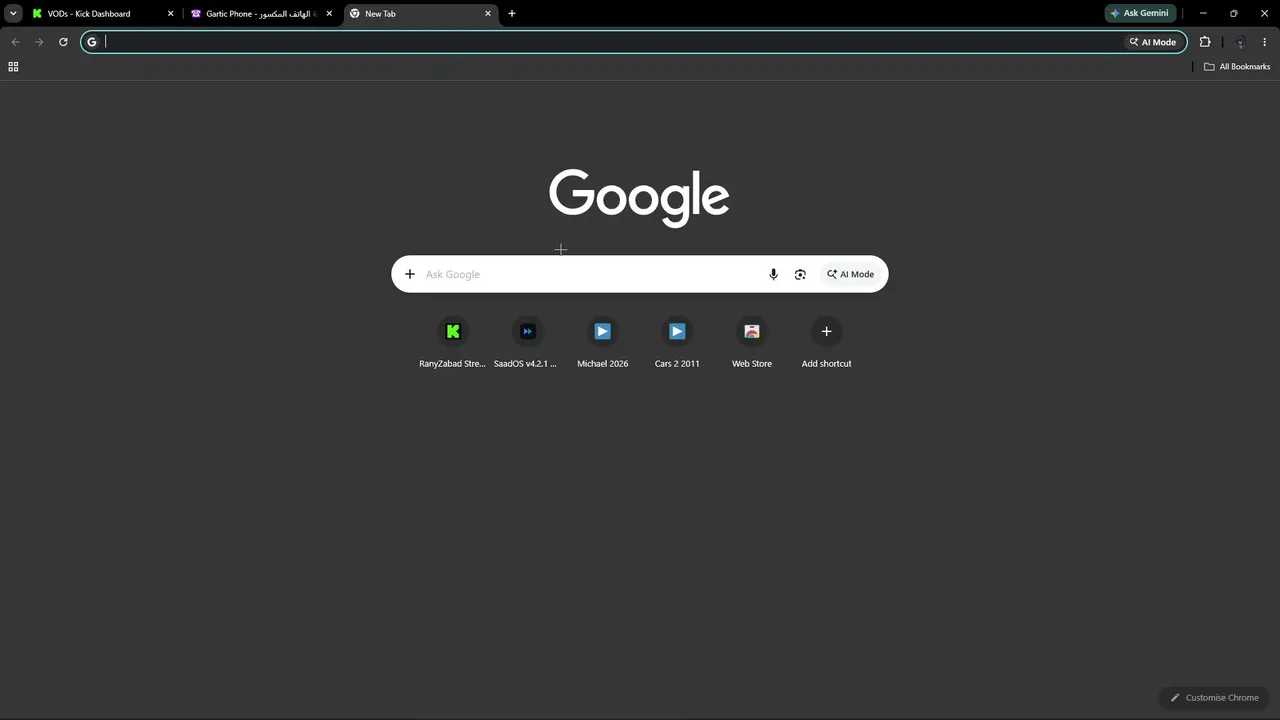Open the RanyZabad Stre... Kick shortcut
The height and width of the screenshot is (720, 1280).
pos(453,343)
